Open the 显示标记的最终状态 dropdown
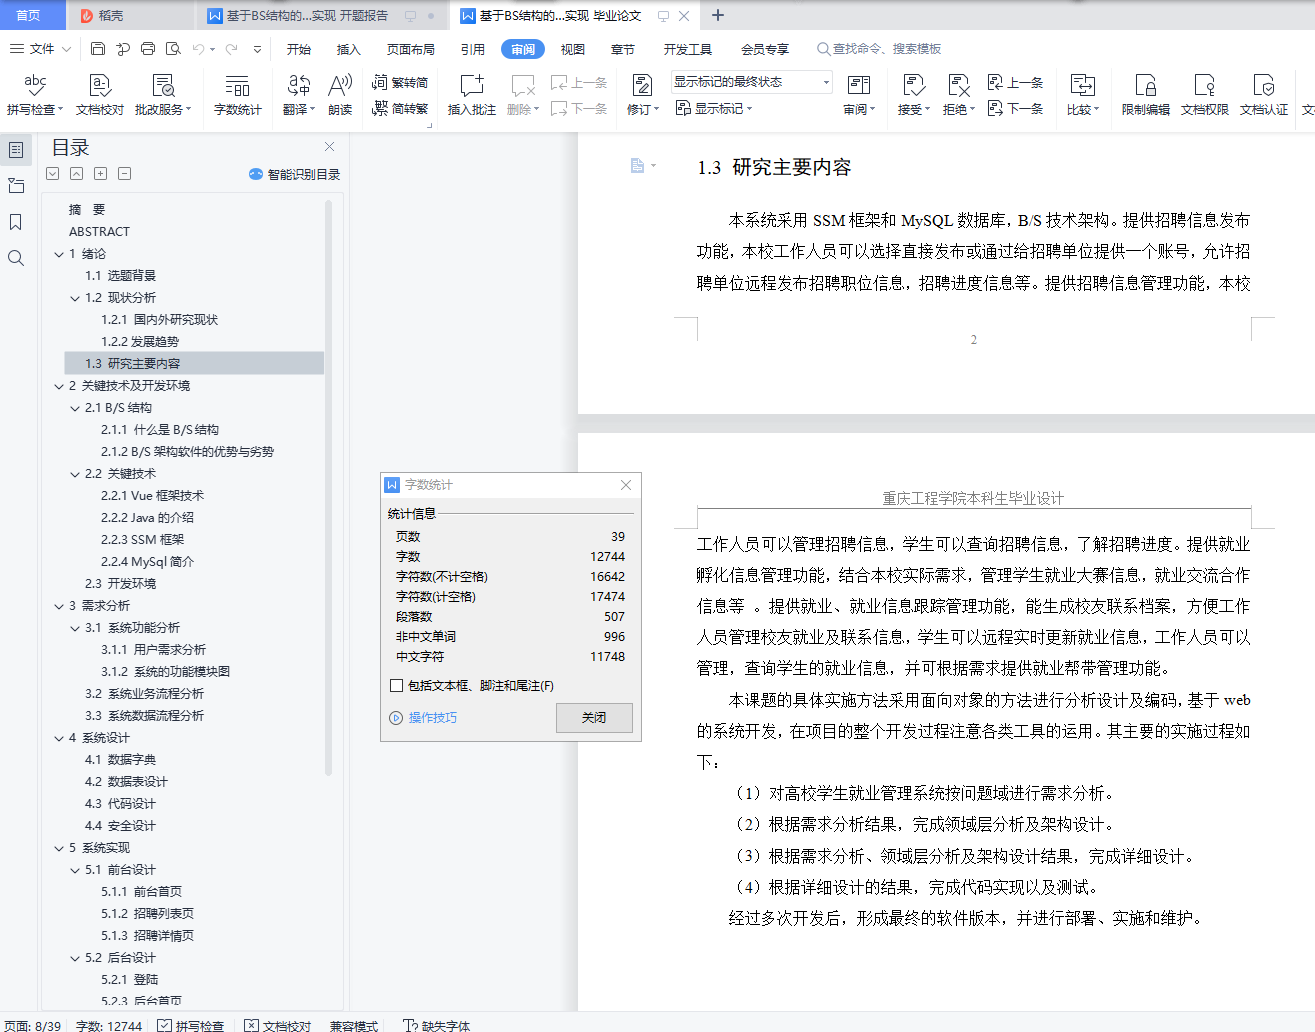This screenshot has width=1315, height=1032. 752,82
